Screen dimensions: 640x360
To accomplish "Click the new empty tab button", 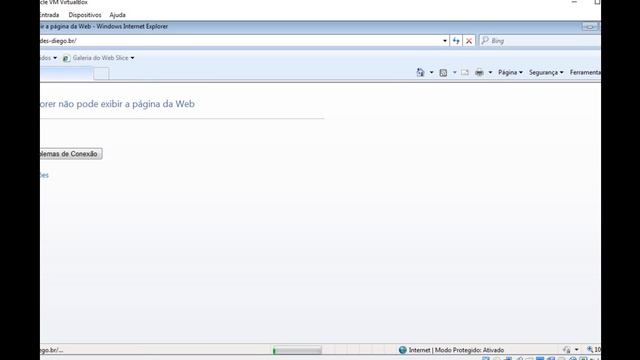I will 101,74.
